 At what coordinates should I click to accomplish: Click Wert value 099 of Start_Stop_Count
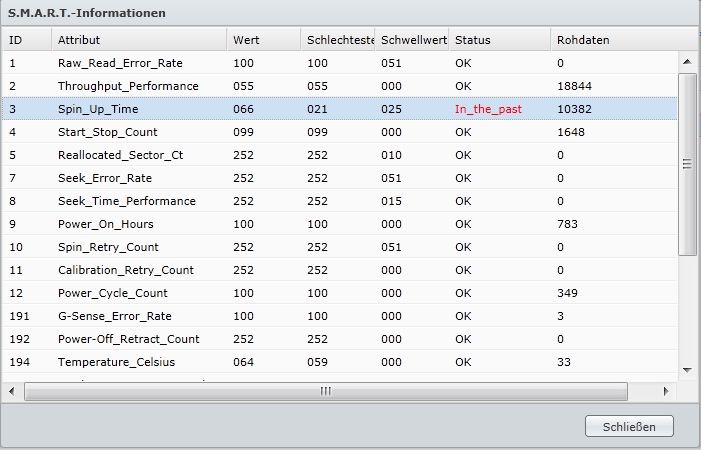click(243, 132)
